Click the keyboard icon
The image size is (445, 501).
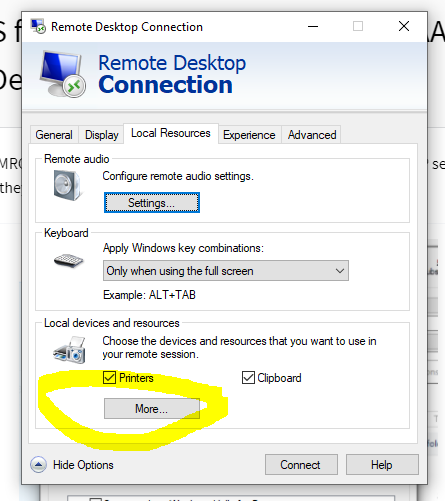click(x=69, y=261)
